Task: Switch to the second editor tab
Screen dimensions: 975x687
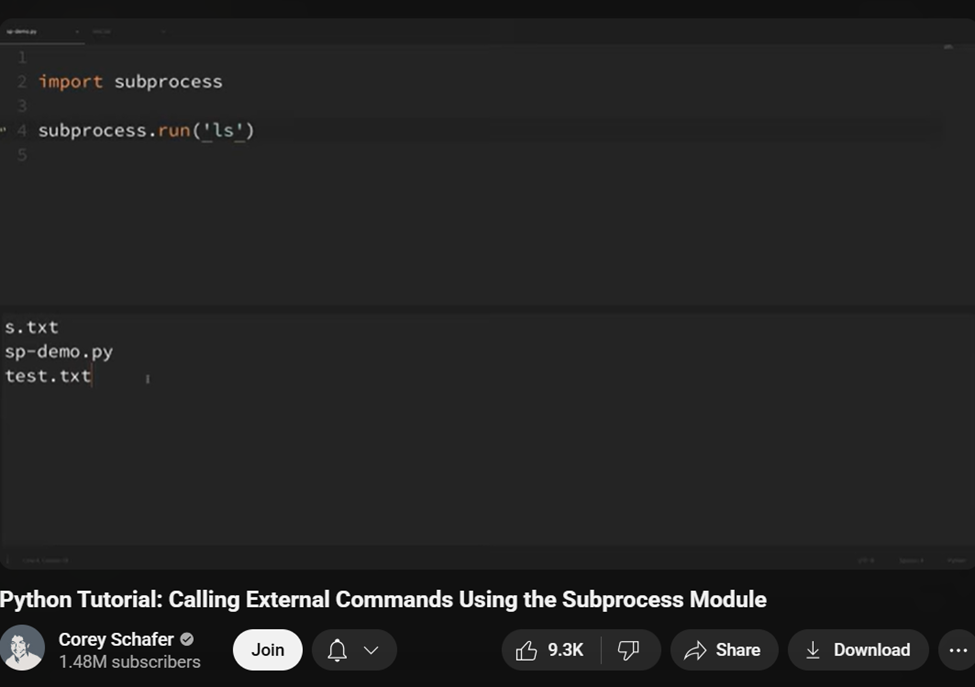Action: tap(103, 32)
